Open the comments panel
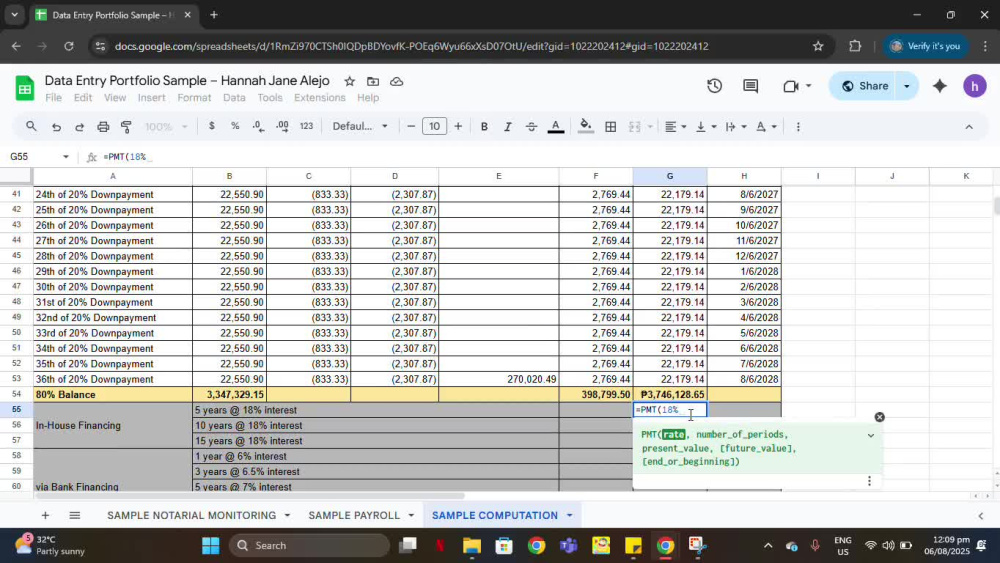The width and height of the screenshot is (1000, 563). pyautogui.click(x=751, y=86)
